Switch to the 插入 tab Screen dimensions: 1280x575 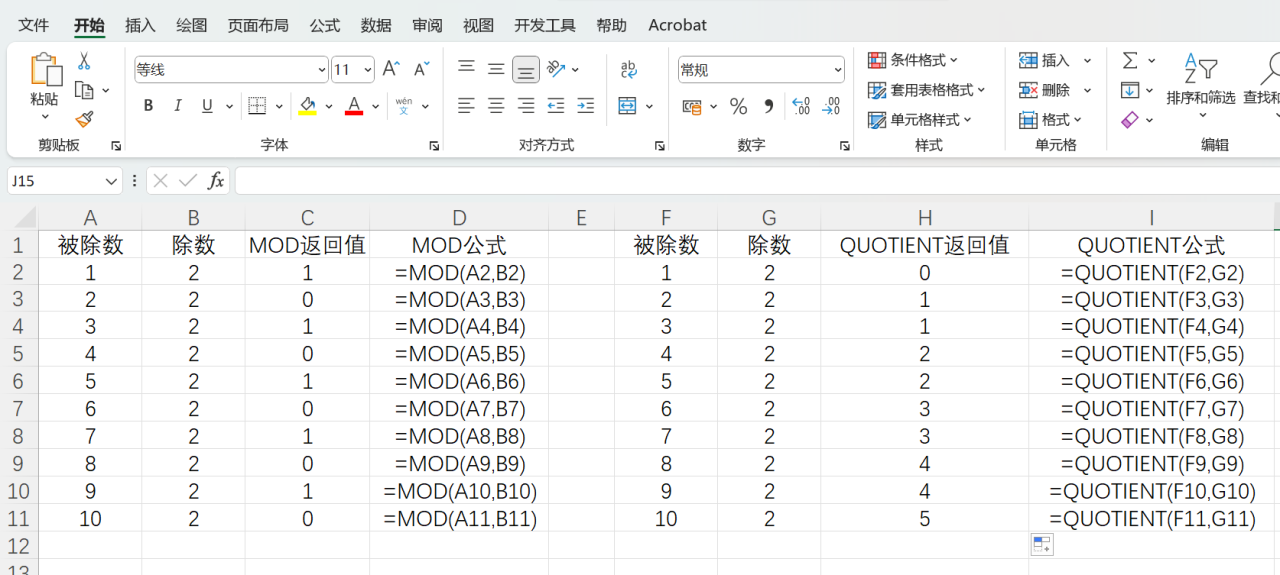(x=140, y=25)
